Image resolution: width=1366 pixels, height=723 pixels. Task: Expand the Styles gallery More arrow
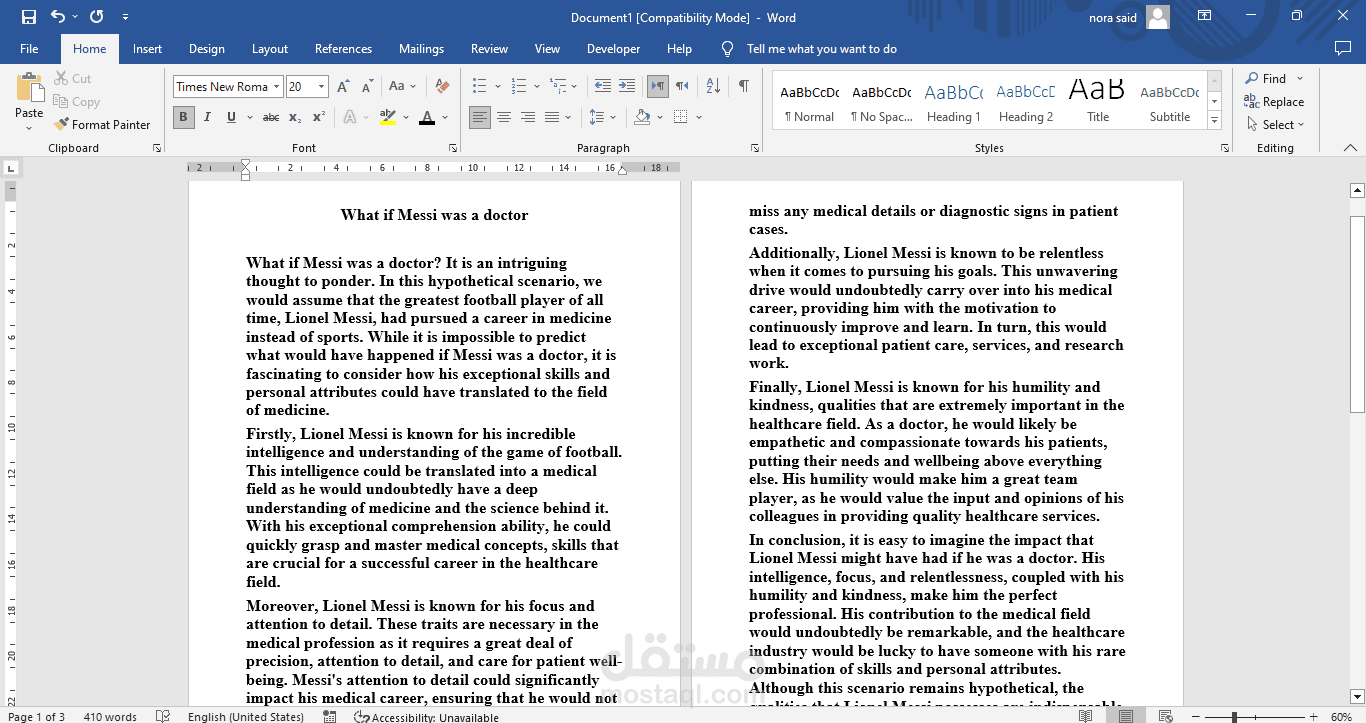pos(1215,121)
